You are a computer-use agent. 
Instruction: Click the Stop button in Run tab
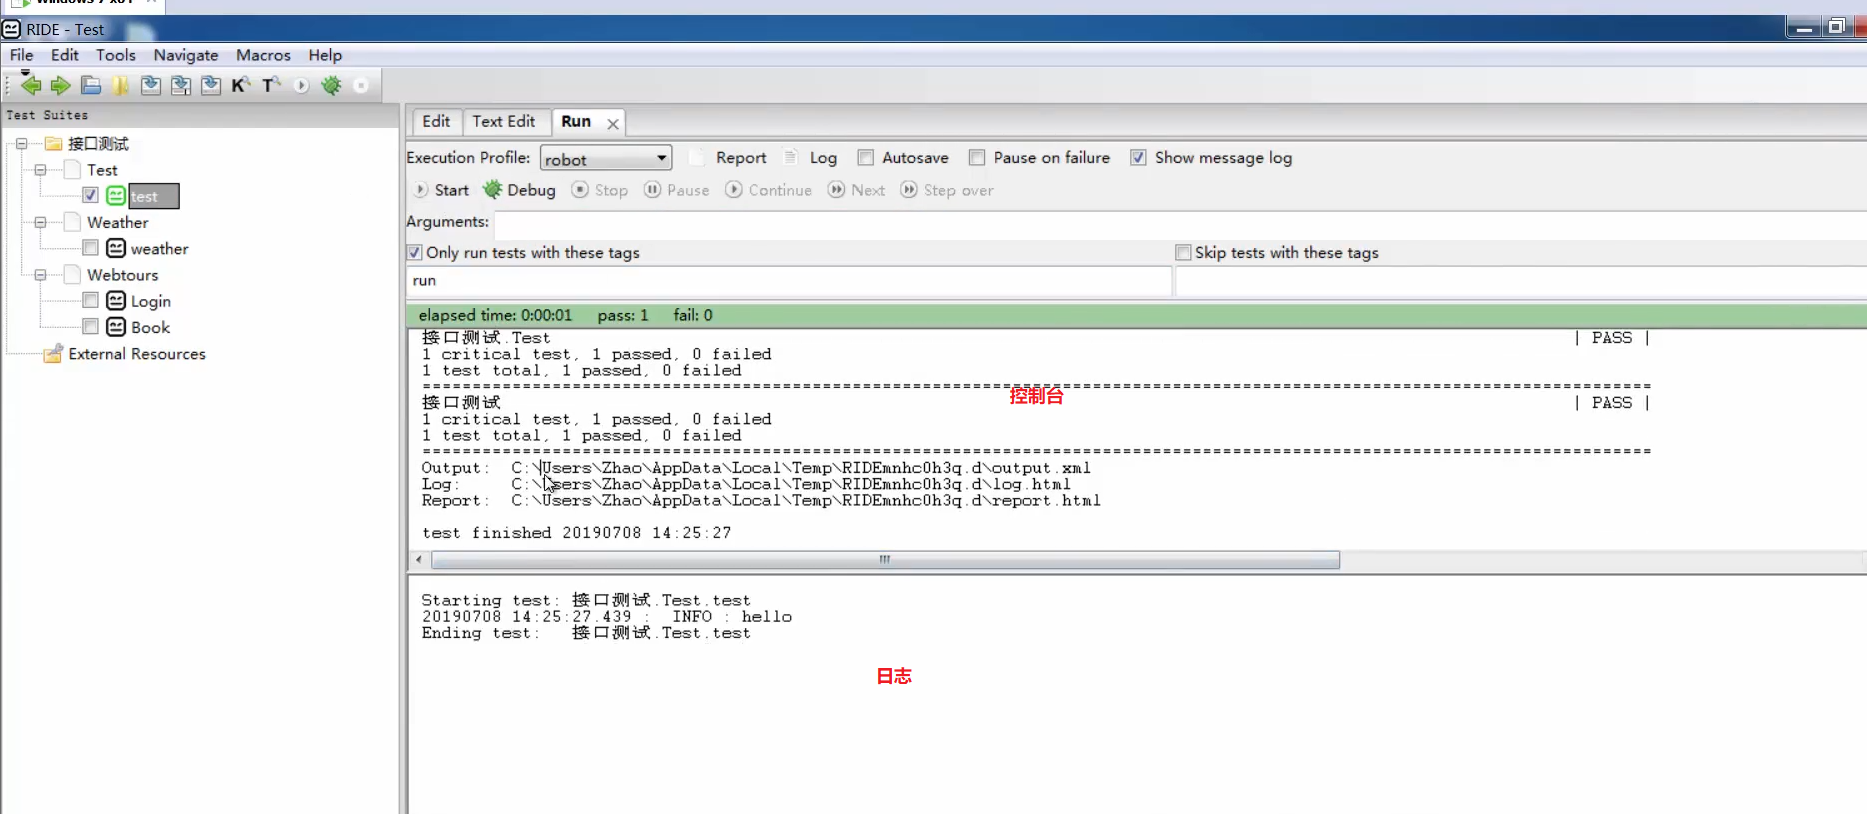point(600,190)
